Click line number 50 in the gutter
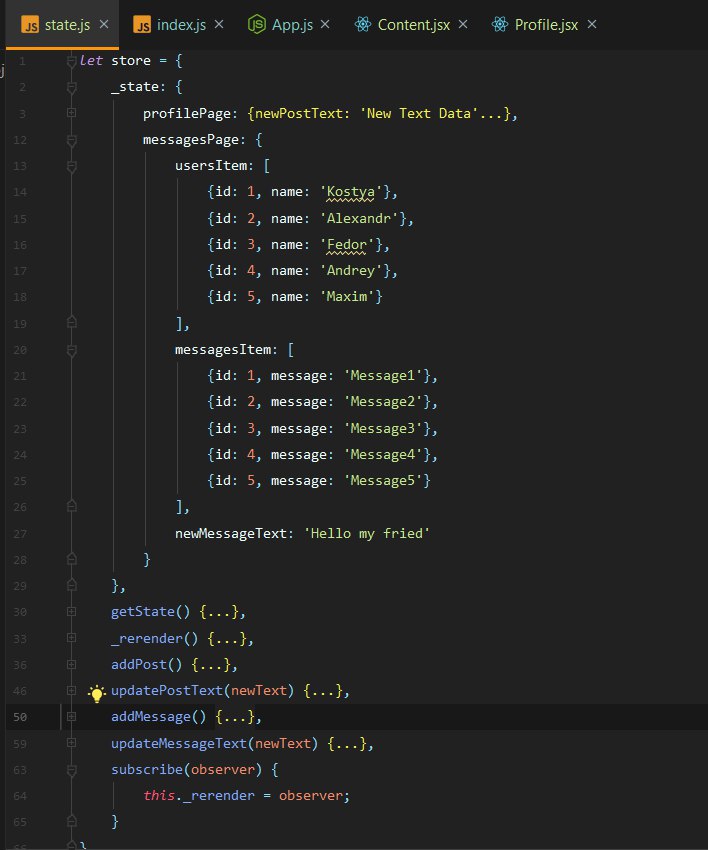This screenshot has width=708, height=850. tap(20, 717)
